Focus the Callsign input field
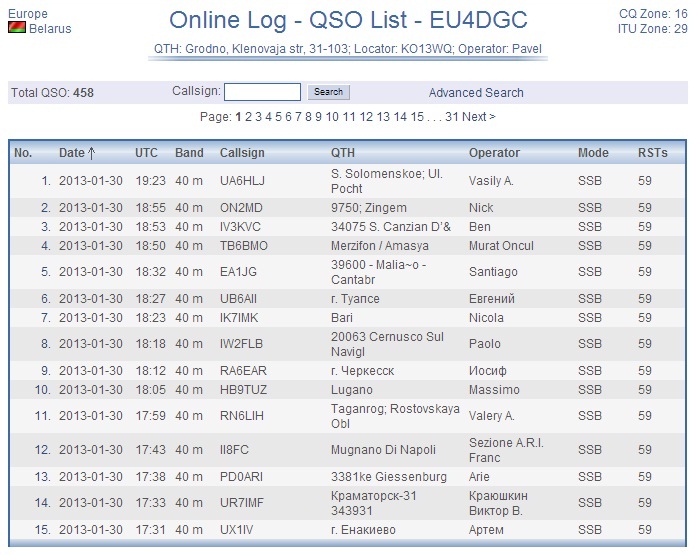695x555 pixels. (x=262, y=92)
